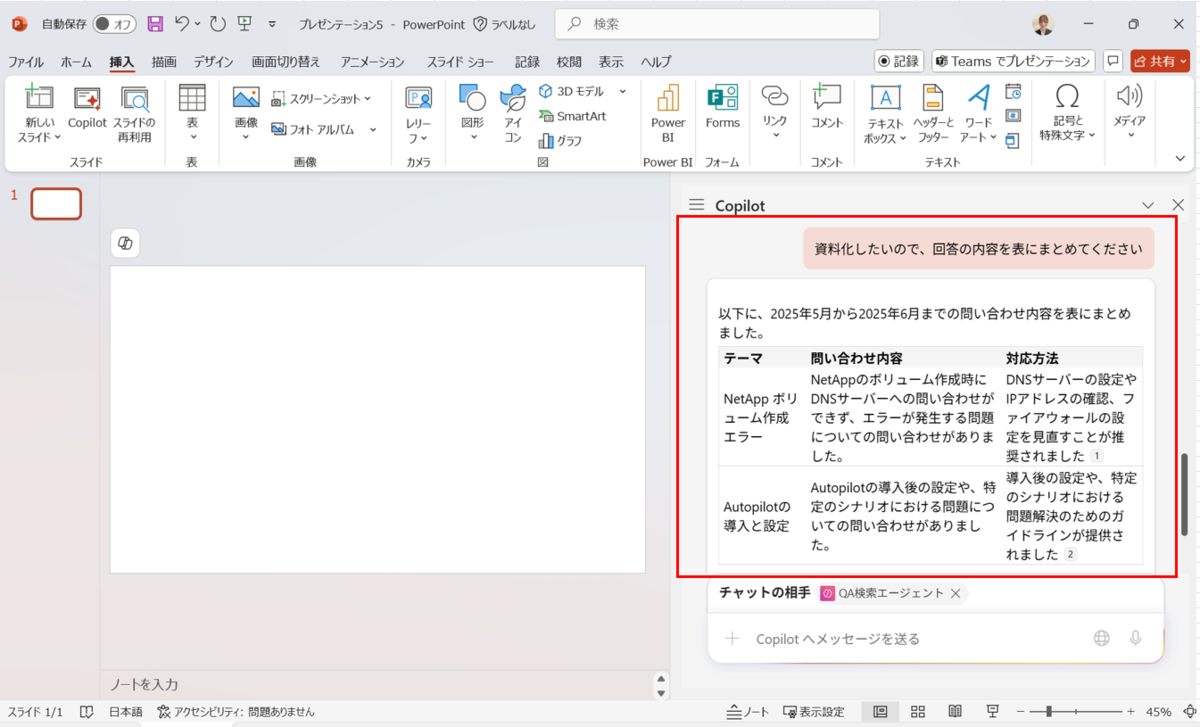
Task: Click the microphone icon in Copilot input
Action: pyautogui.click(x=1136, y=638)
